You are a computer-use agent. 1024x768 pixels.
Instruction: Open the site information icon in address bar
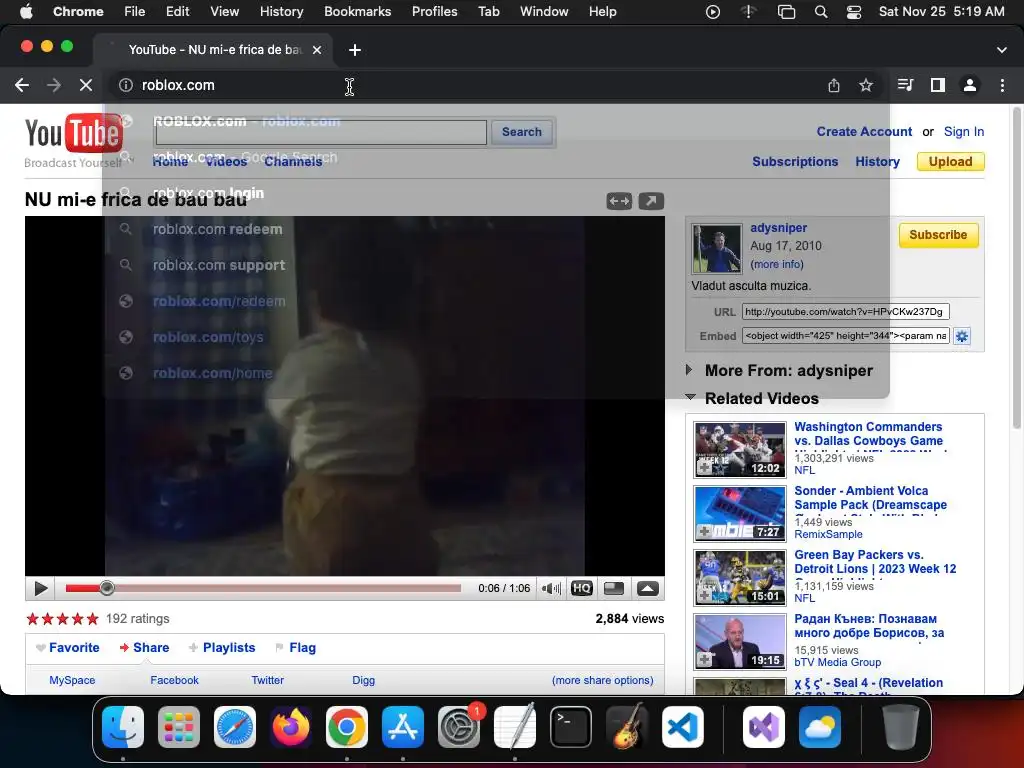[x=126, y=86]
